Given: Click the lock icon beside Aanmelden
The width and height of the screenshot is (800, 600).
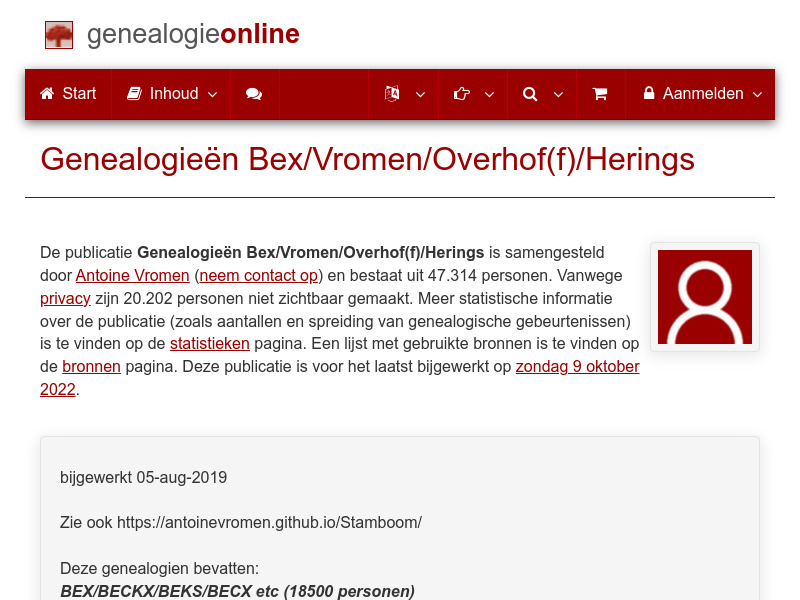Looking at the screenshot, I should pos(650,93).
